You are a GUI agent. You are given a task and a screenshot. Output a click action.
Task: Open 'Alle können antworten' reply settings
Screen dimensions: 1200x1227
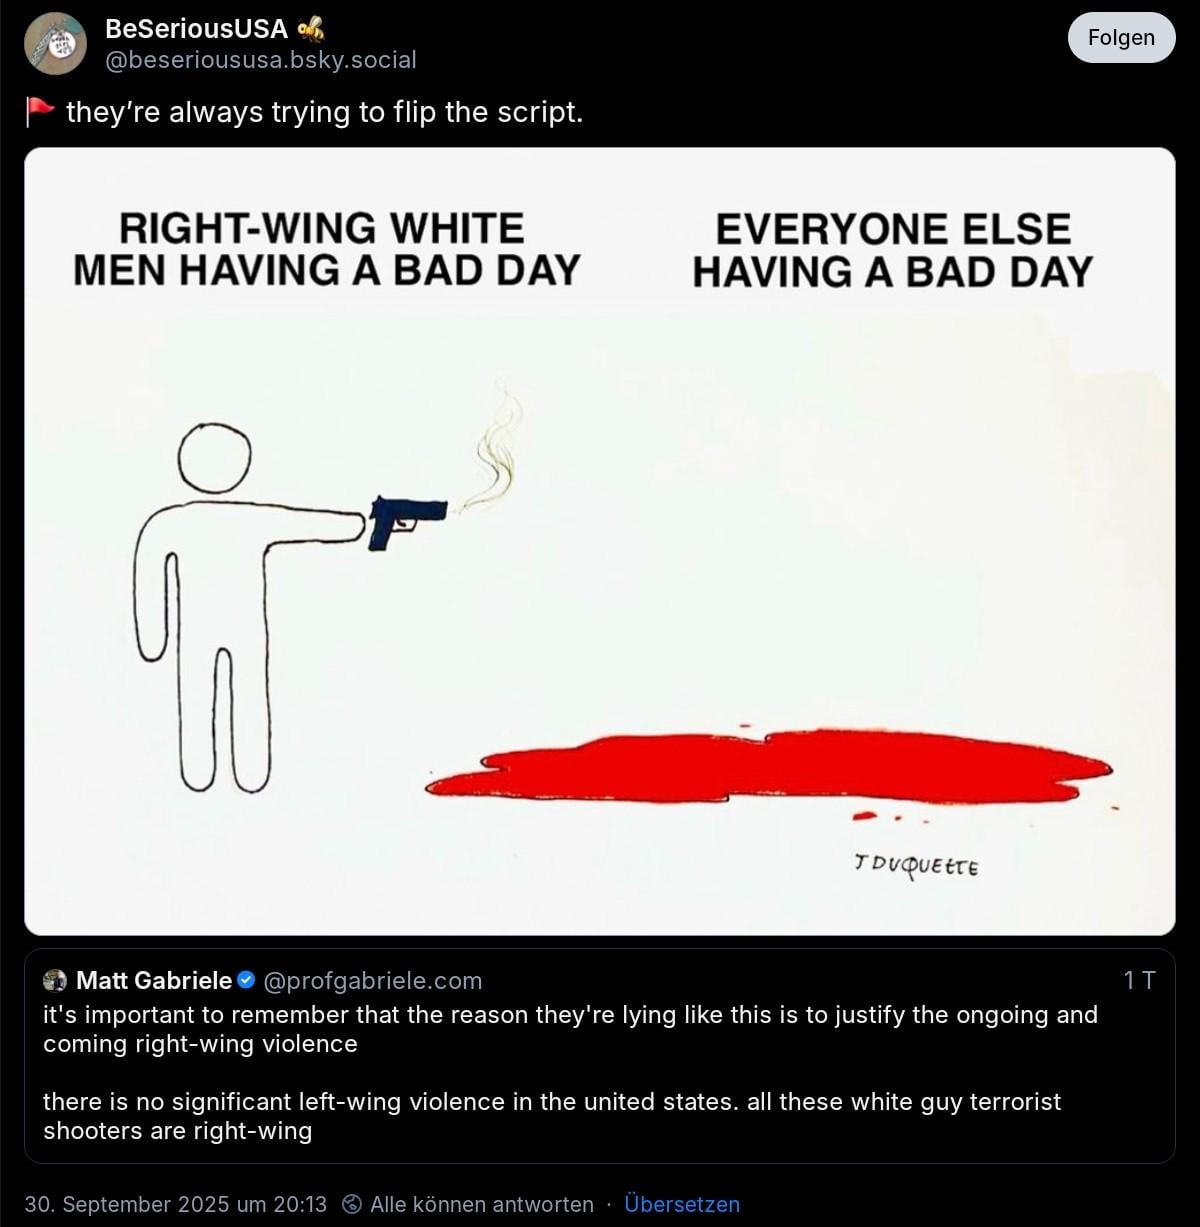482,1204
